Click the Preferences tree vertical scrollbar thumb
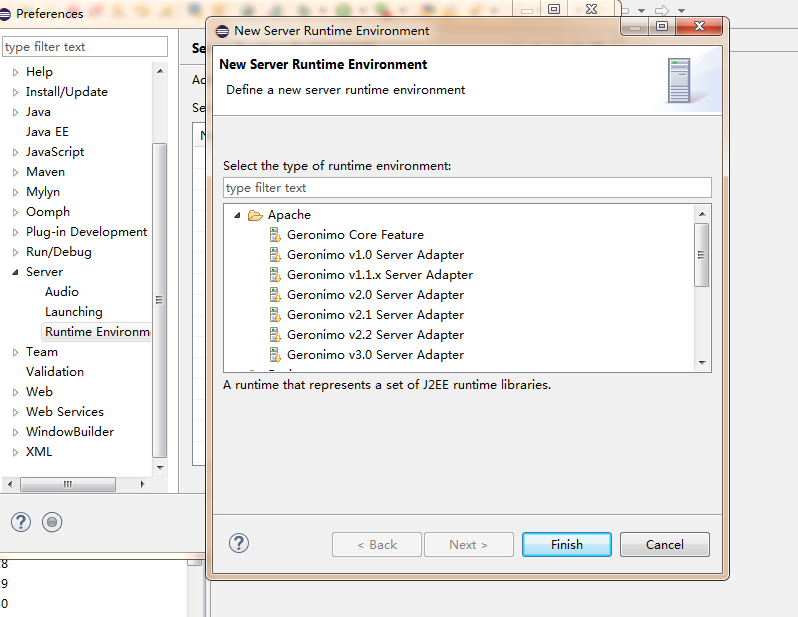 [x=160, y=300]
